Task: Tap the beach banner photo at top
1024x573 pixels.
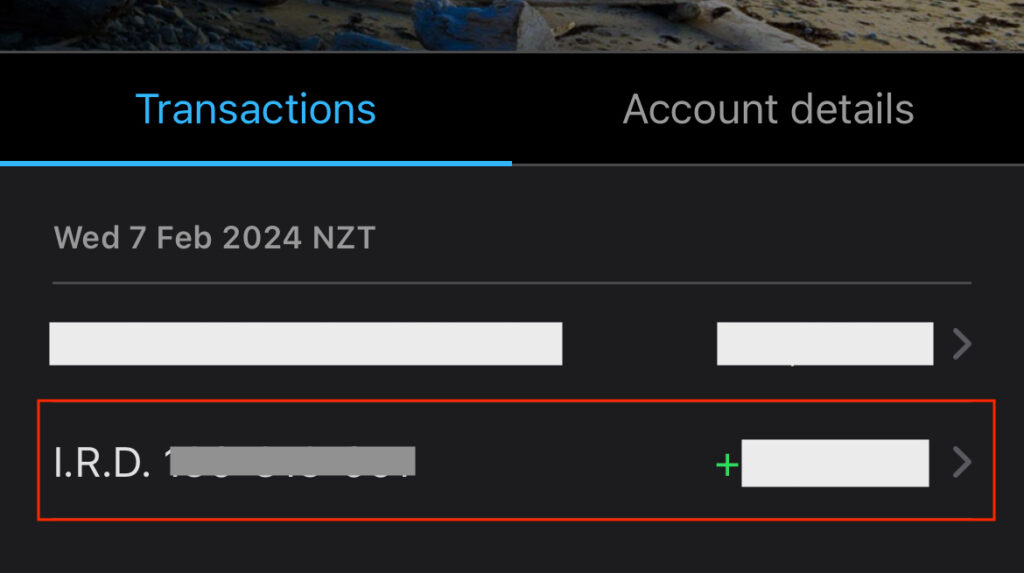Action: coord(512,25)
